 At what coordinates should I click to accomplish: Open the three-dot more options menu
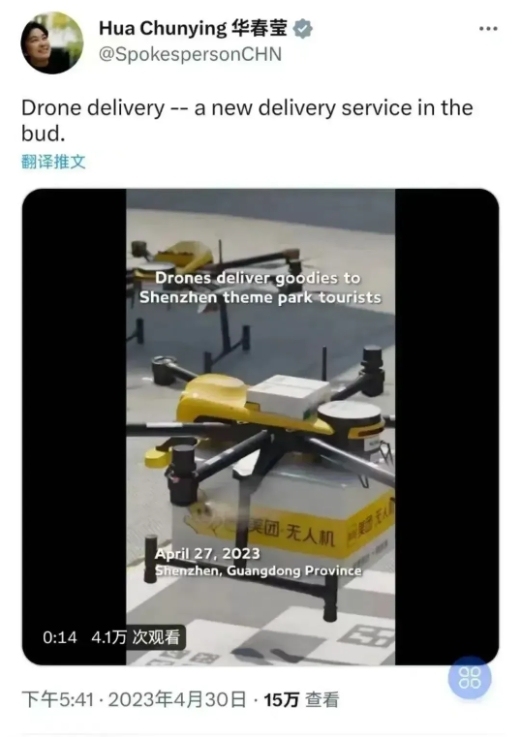488,29
